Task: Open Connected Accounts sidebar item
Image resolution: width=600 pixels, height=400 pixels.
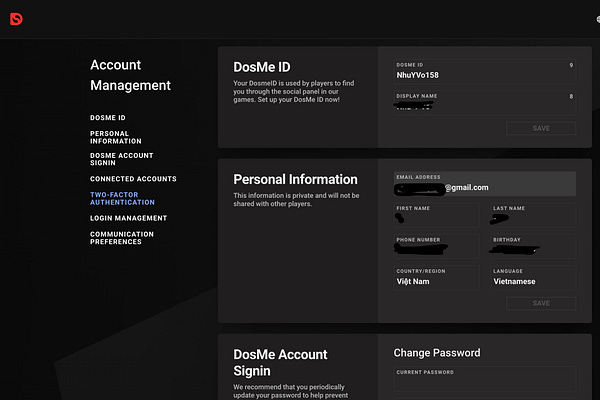Action: [x=133, y=179]
